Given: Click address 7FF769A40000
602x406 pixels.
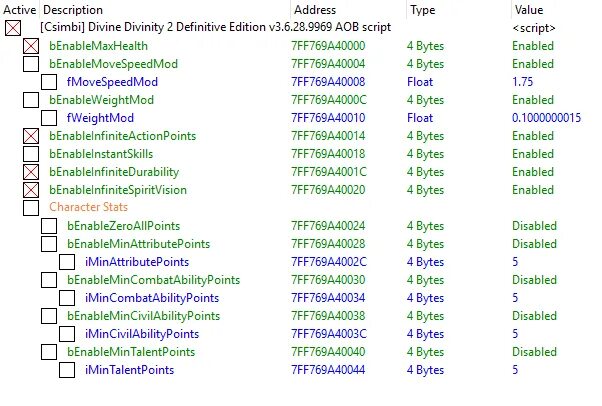Looking at the screenshot, I should 328,46.
